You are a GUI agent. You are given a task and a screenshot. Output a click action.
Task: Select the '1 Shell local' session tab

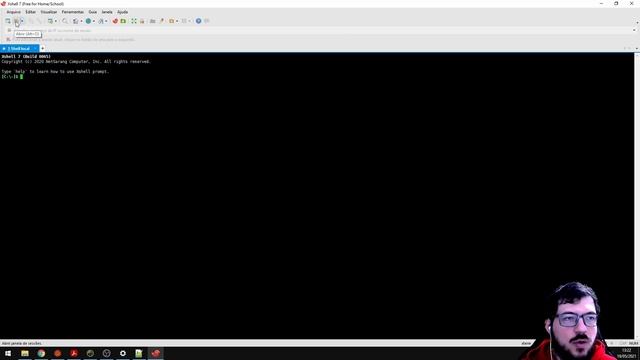click(19, 49)
